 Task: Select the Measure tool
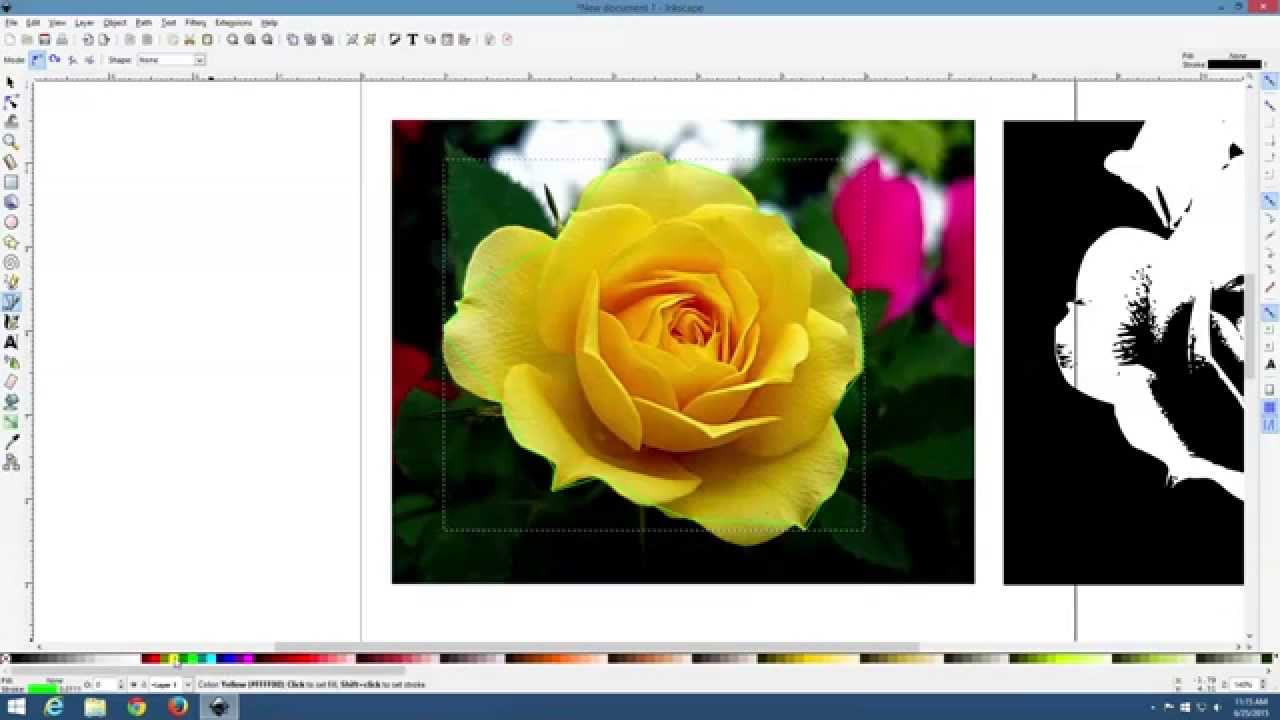point(11,161)
